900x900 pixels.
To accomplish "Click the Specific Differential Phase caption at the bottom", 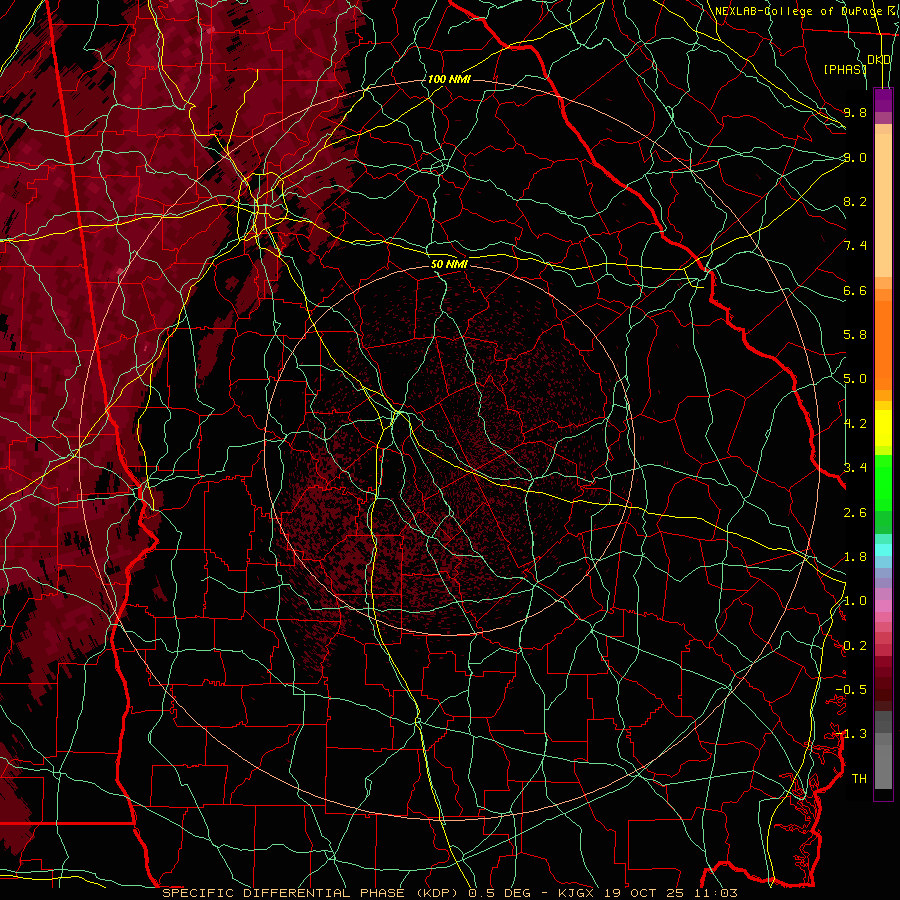I will 449,893.
